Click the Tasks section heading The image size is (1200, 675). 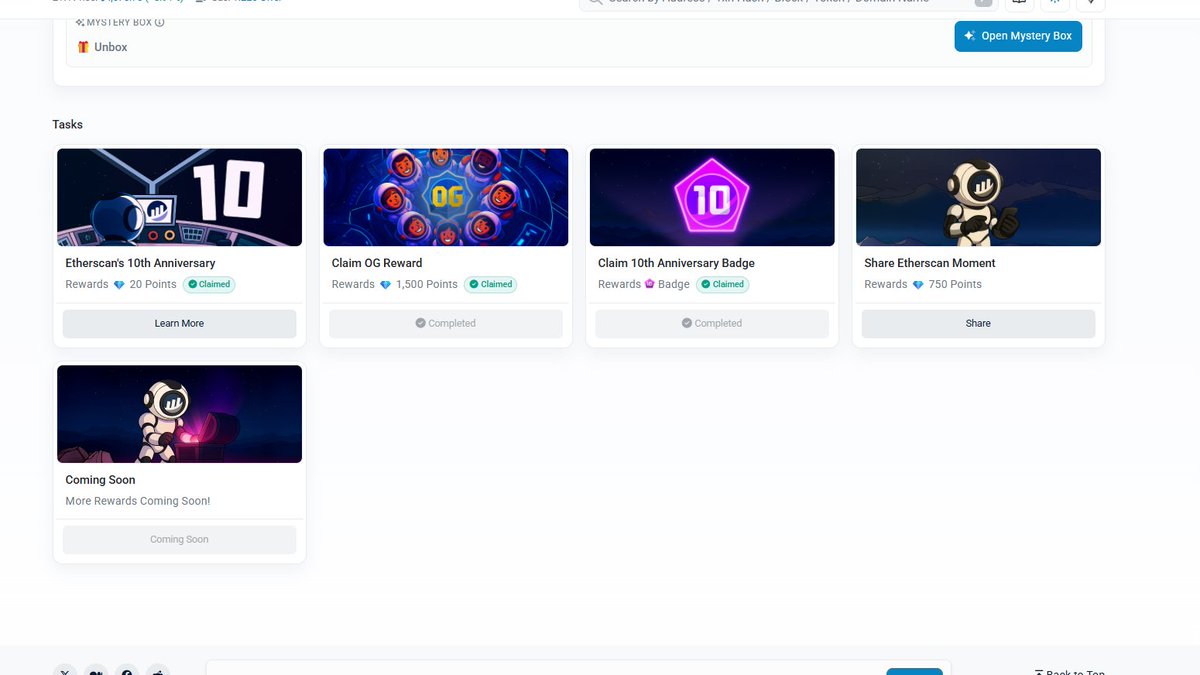point(68,125)
